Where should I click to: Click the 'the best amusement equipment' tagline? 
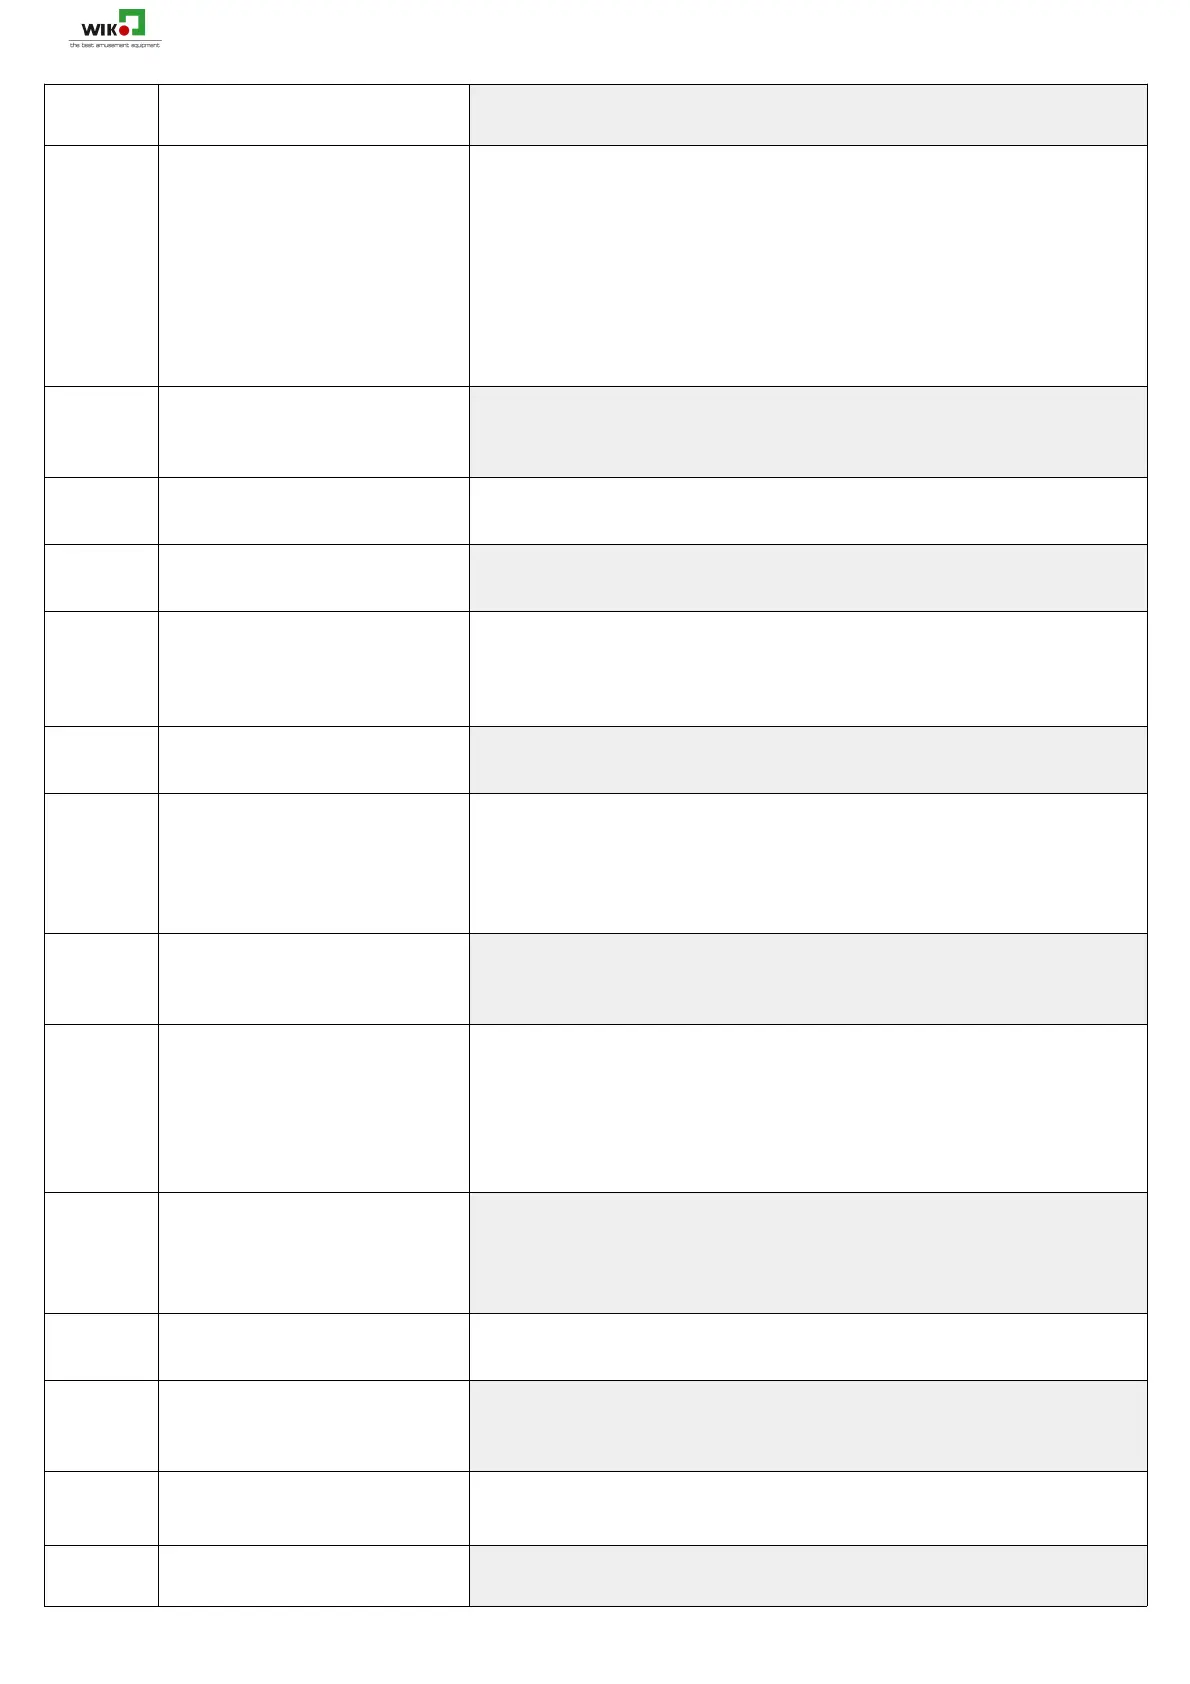point(114,45)
